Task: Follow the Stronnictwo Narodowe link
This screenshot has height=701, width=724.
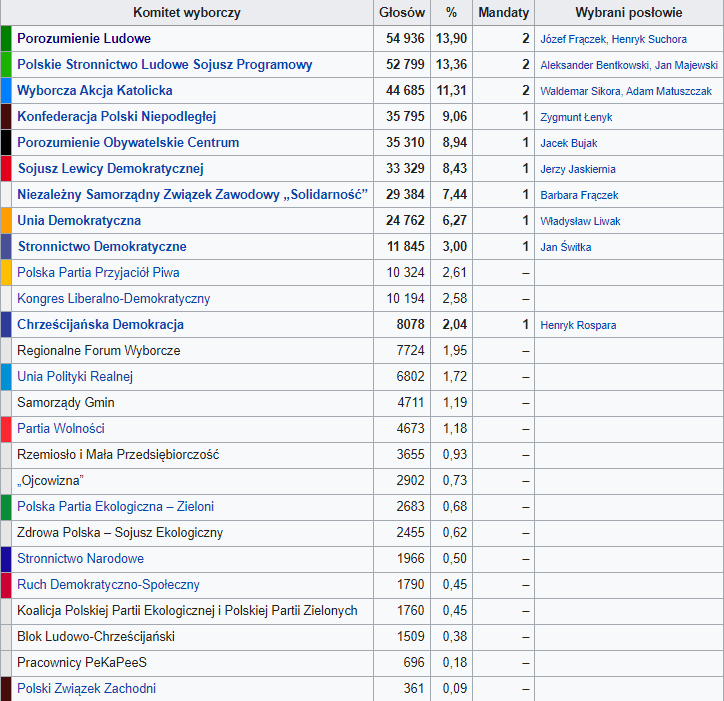Action: (80, 559)
